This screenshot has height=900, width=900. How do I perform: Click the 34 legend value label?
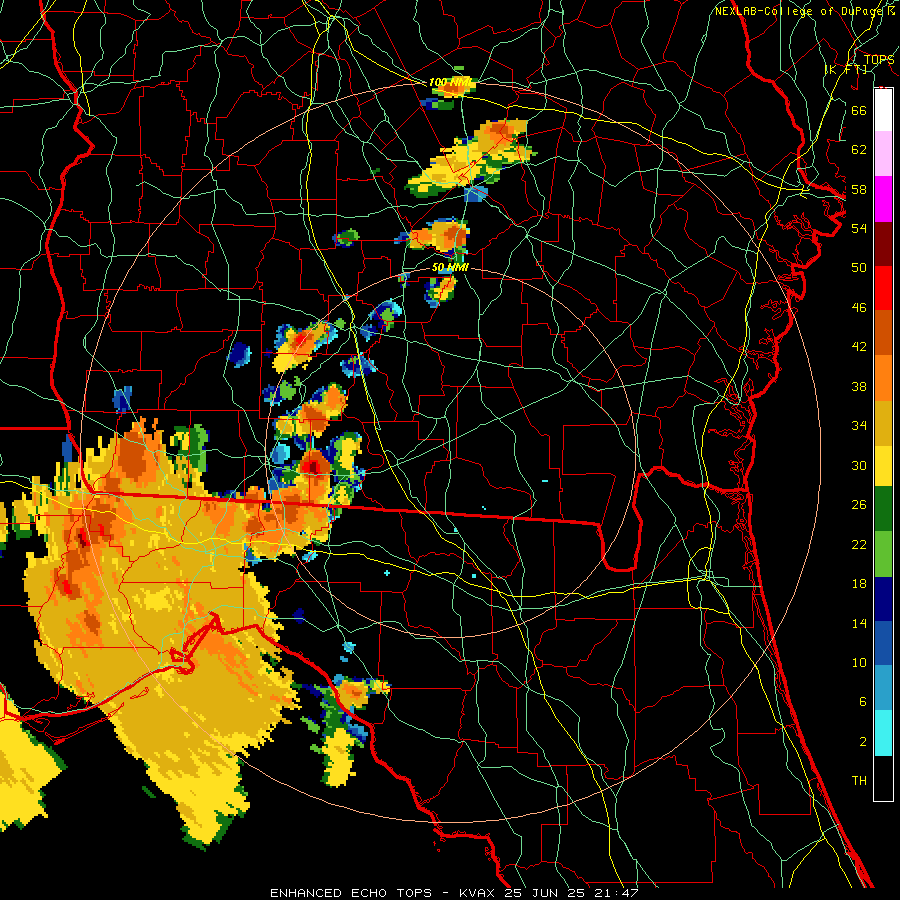(859, 426)
